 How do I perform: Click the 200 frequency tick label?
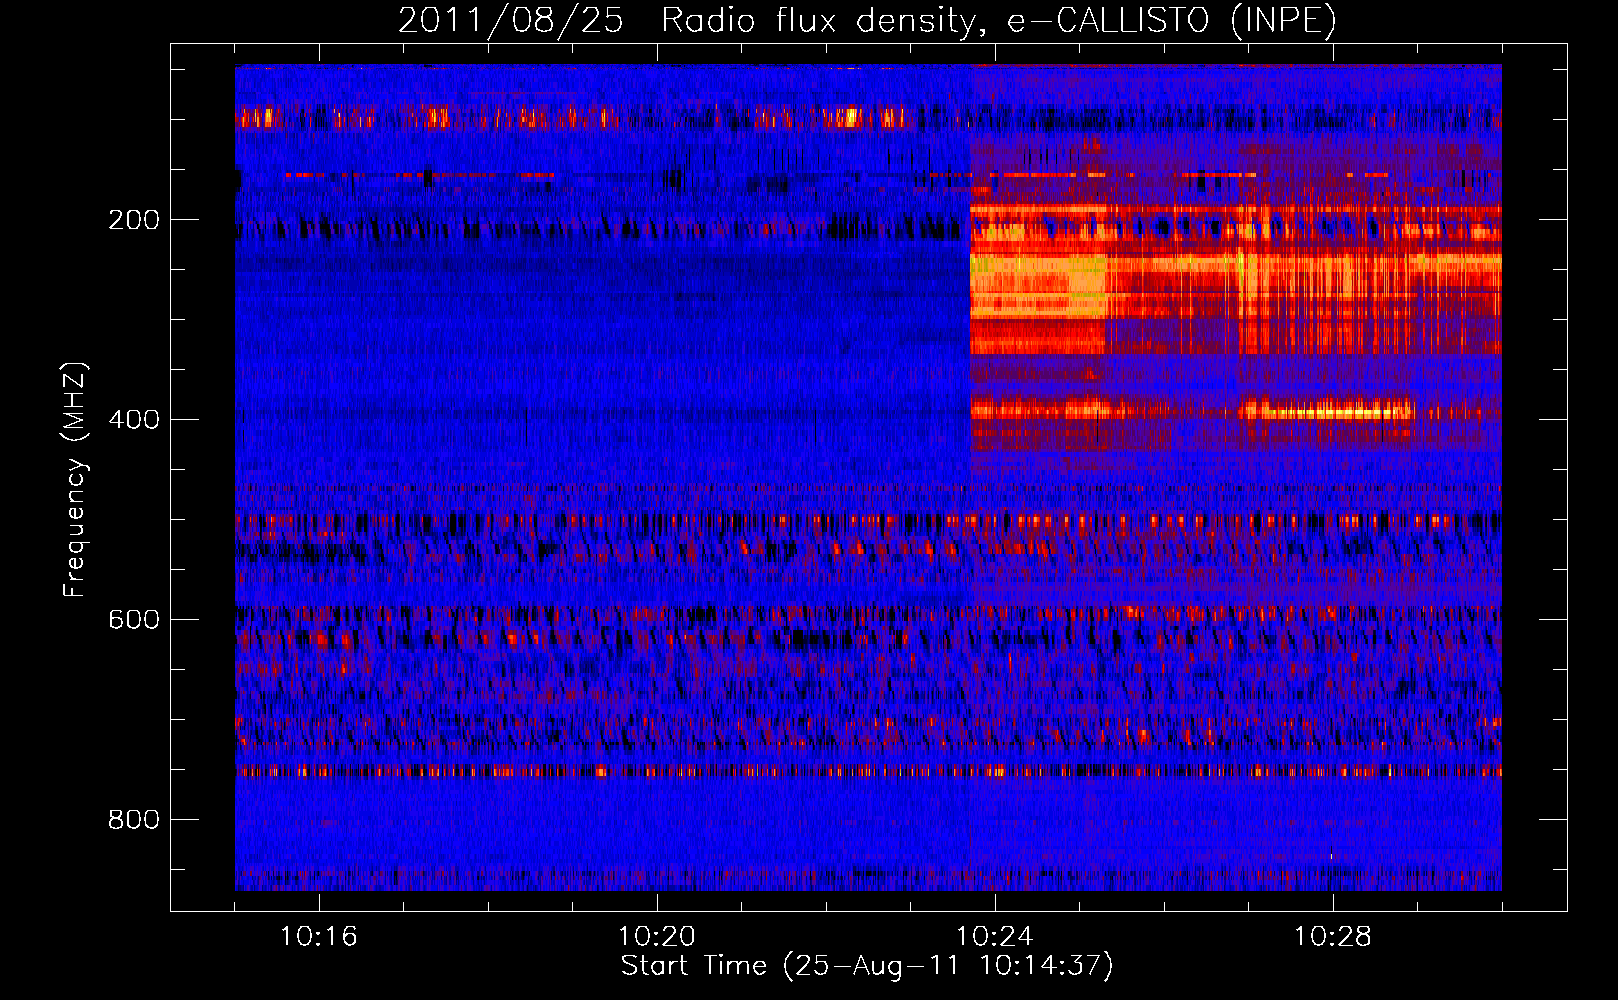(x=134, y=220)
